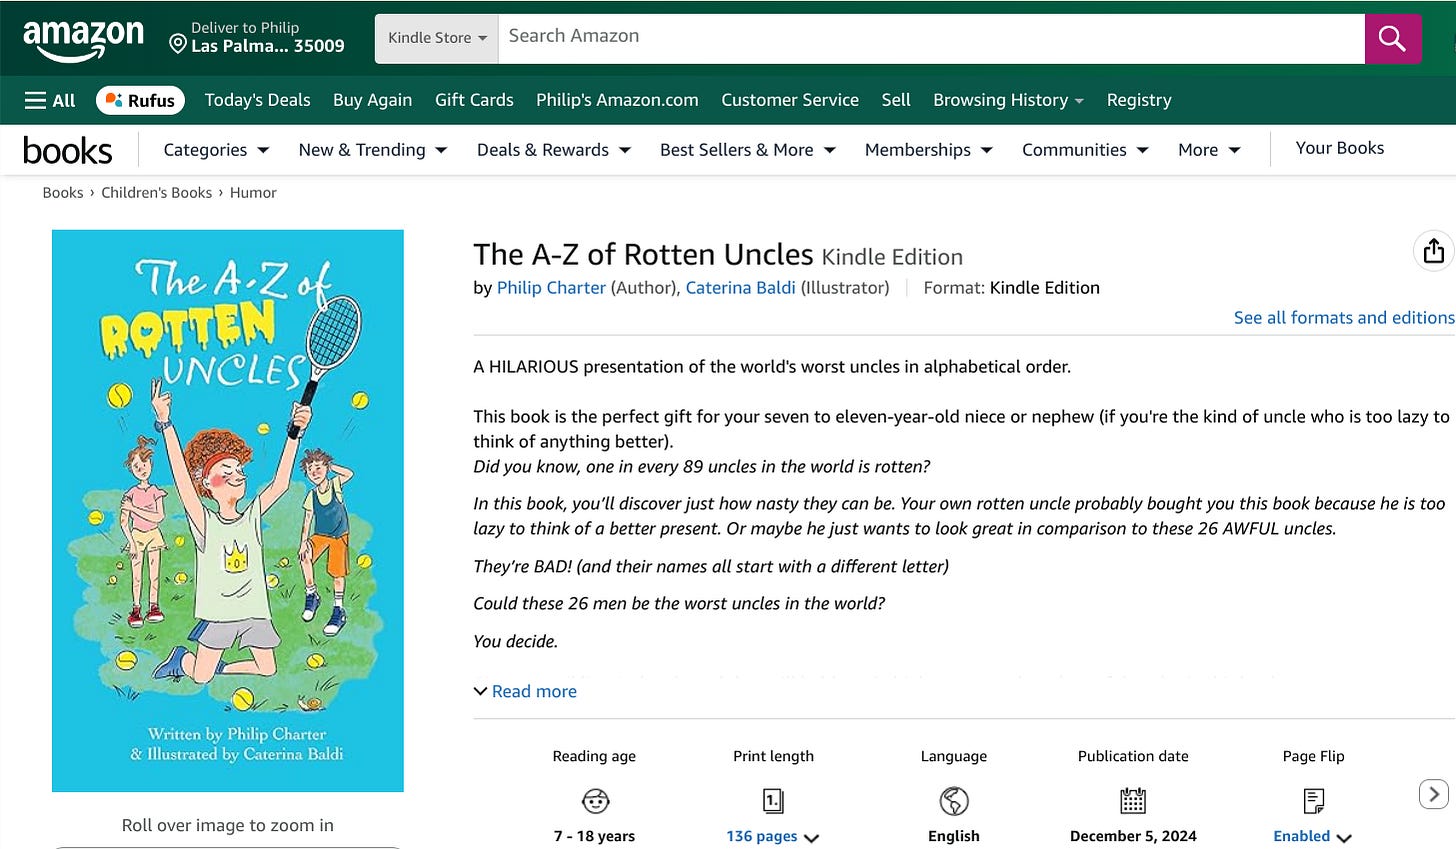The width and height of the screenshot is (1456, 849).
Task: Open the Books breadcrumb
Action: pos(63,192)
